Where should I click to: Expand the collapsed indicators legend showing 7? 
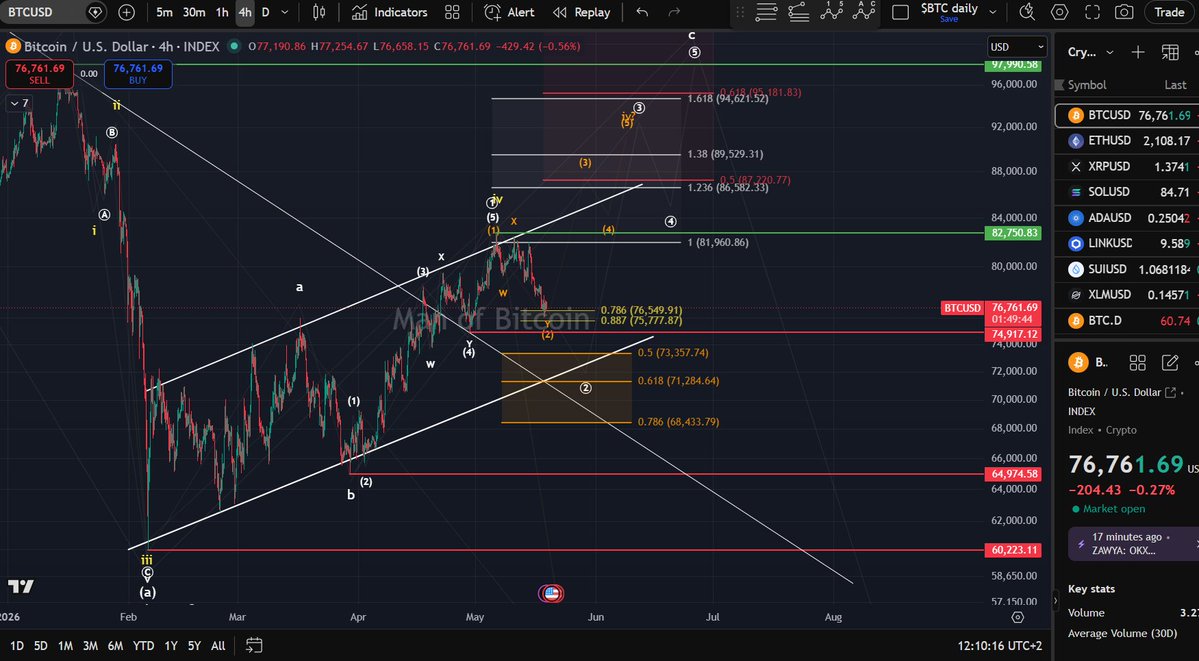pos(18,103)
